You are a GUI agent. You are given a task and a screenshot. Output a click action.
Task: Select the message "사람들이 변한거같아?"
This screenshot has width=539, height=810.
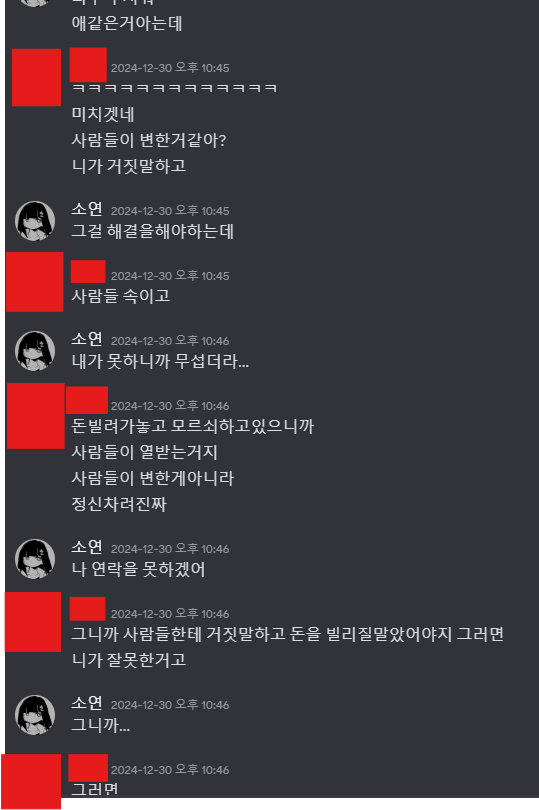[x=149, y=140]
